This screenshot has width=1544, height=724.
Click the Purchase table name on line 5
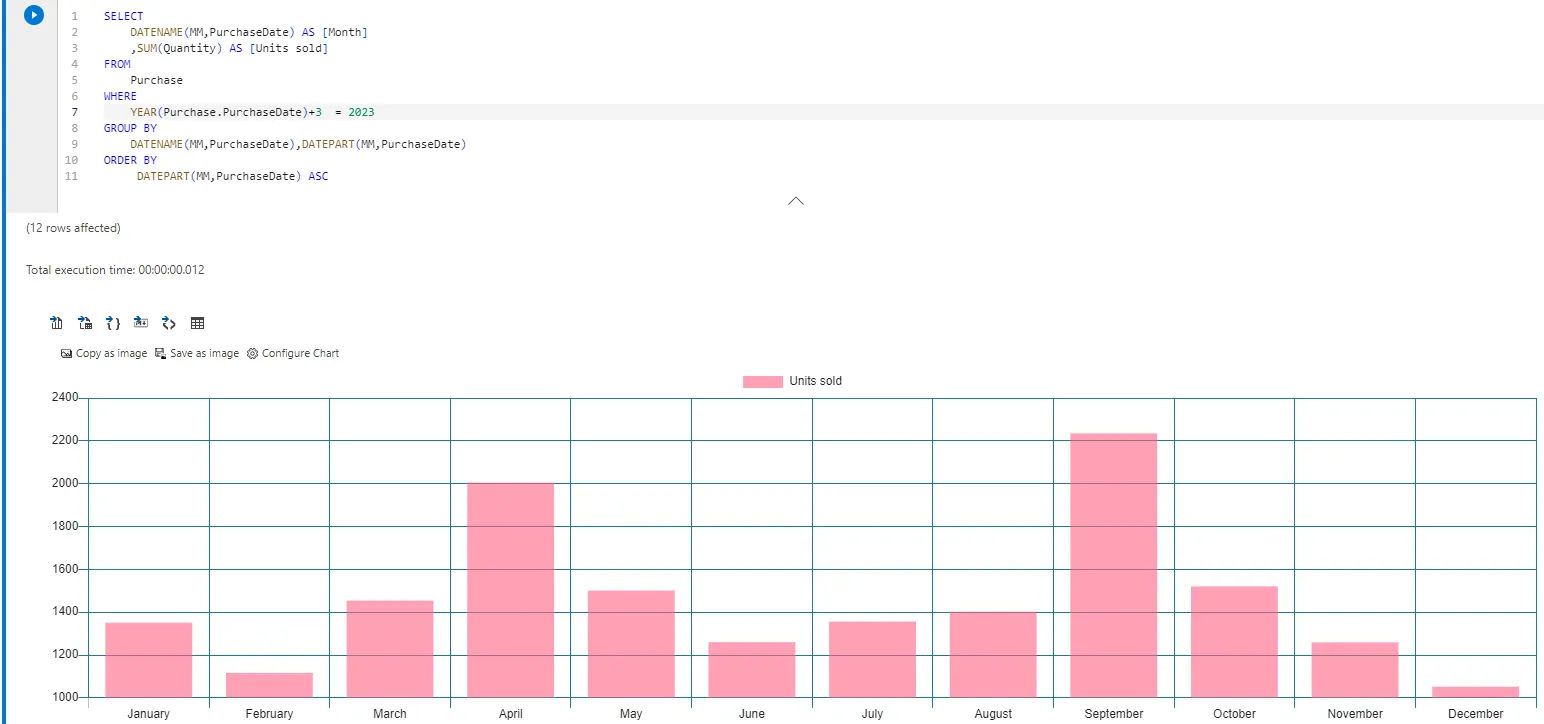pyautogui.click(x=156, y=80)
